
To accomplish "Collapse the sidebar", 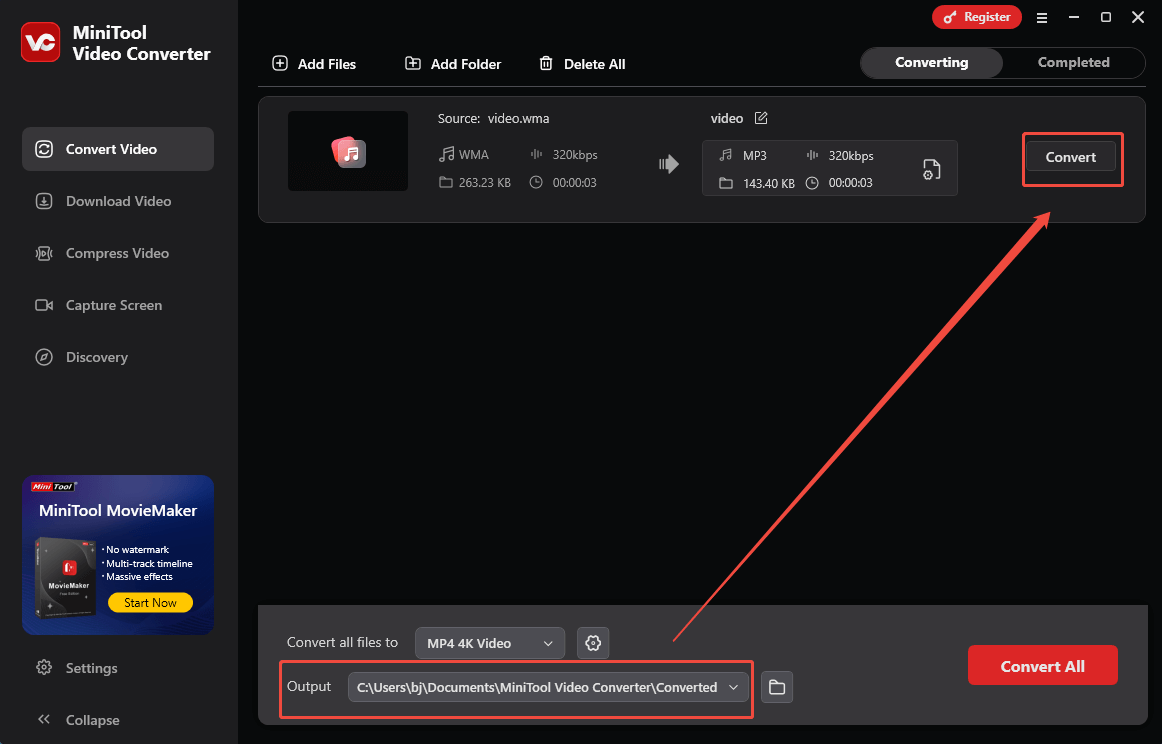I will point(77,720).
